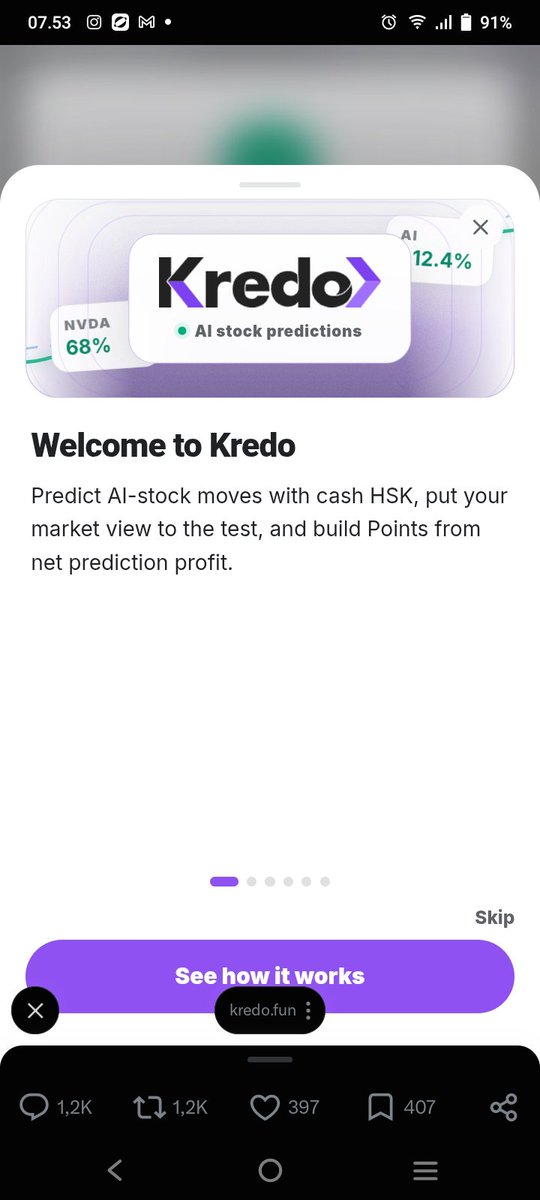Click See how it works button
Screen dimensions: 540x1200
point(270,976)
